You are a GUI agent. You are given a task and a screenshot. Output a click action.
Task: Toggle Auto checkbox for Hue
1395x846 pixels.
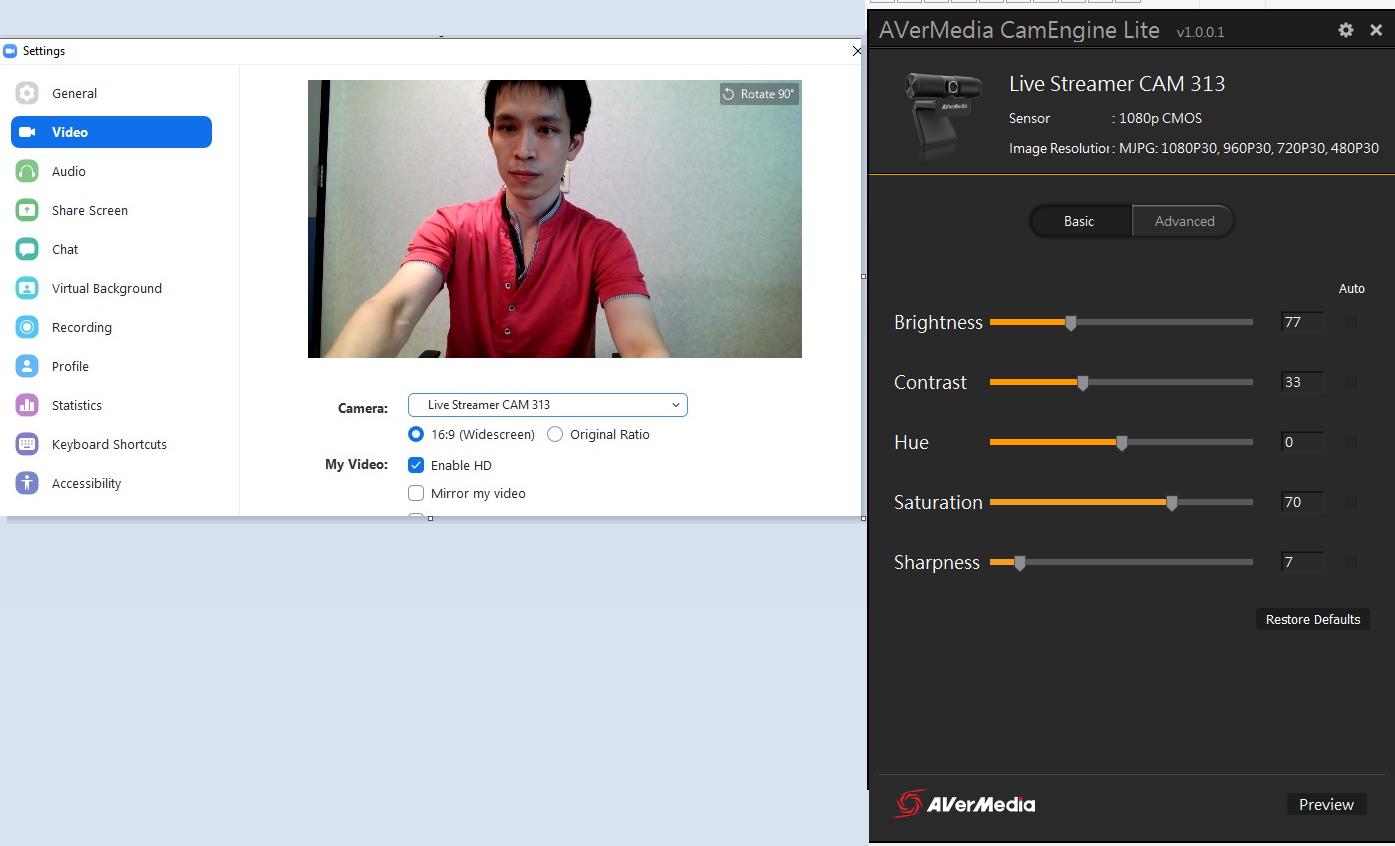(1351, 442)
